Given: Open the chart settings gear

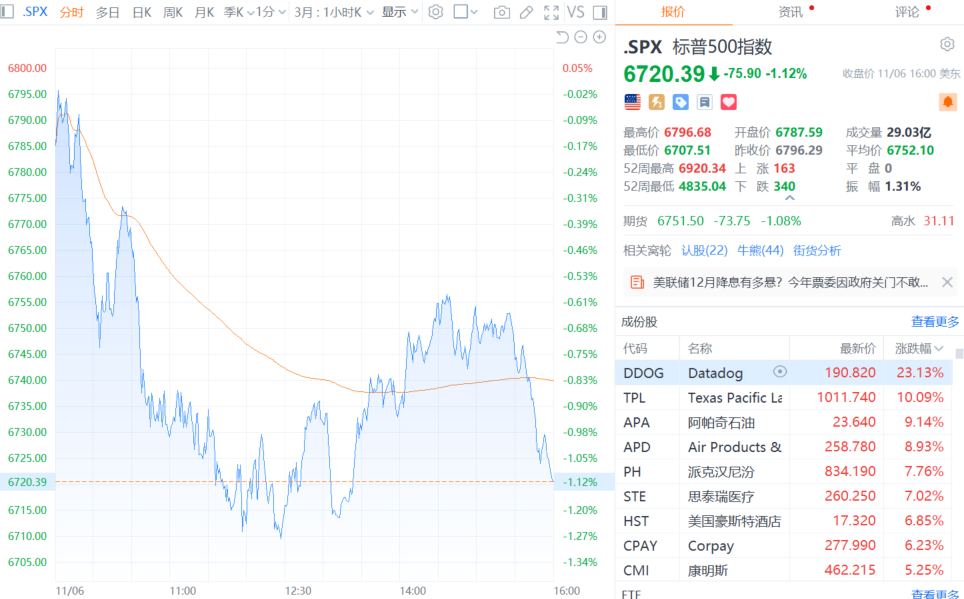Looking at the screenshot, I should pyautogui.click(x=435, y=12).
